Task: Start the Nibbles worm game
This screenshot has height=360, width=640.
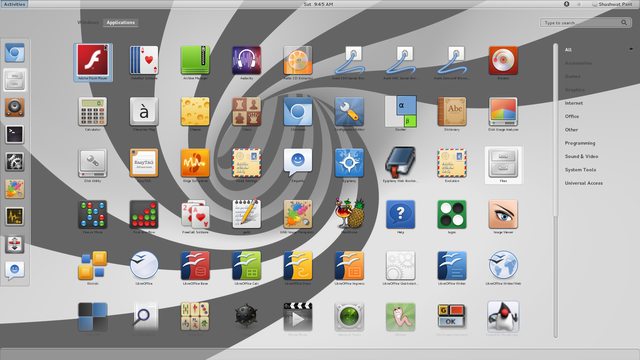Action: (400, 316)
